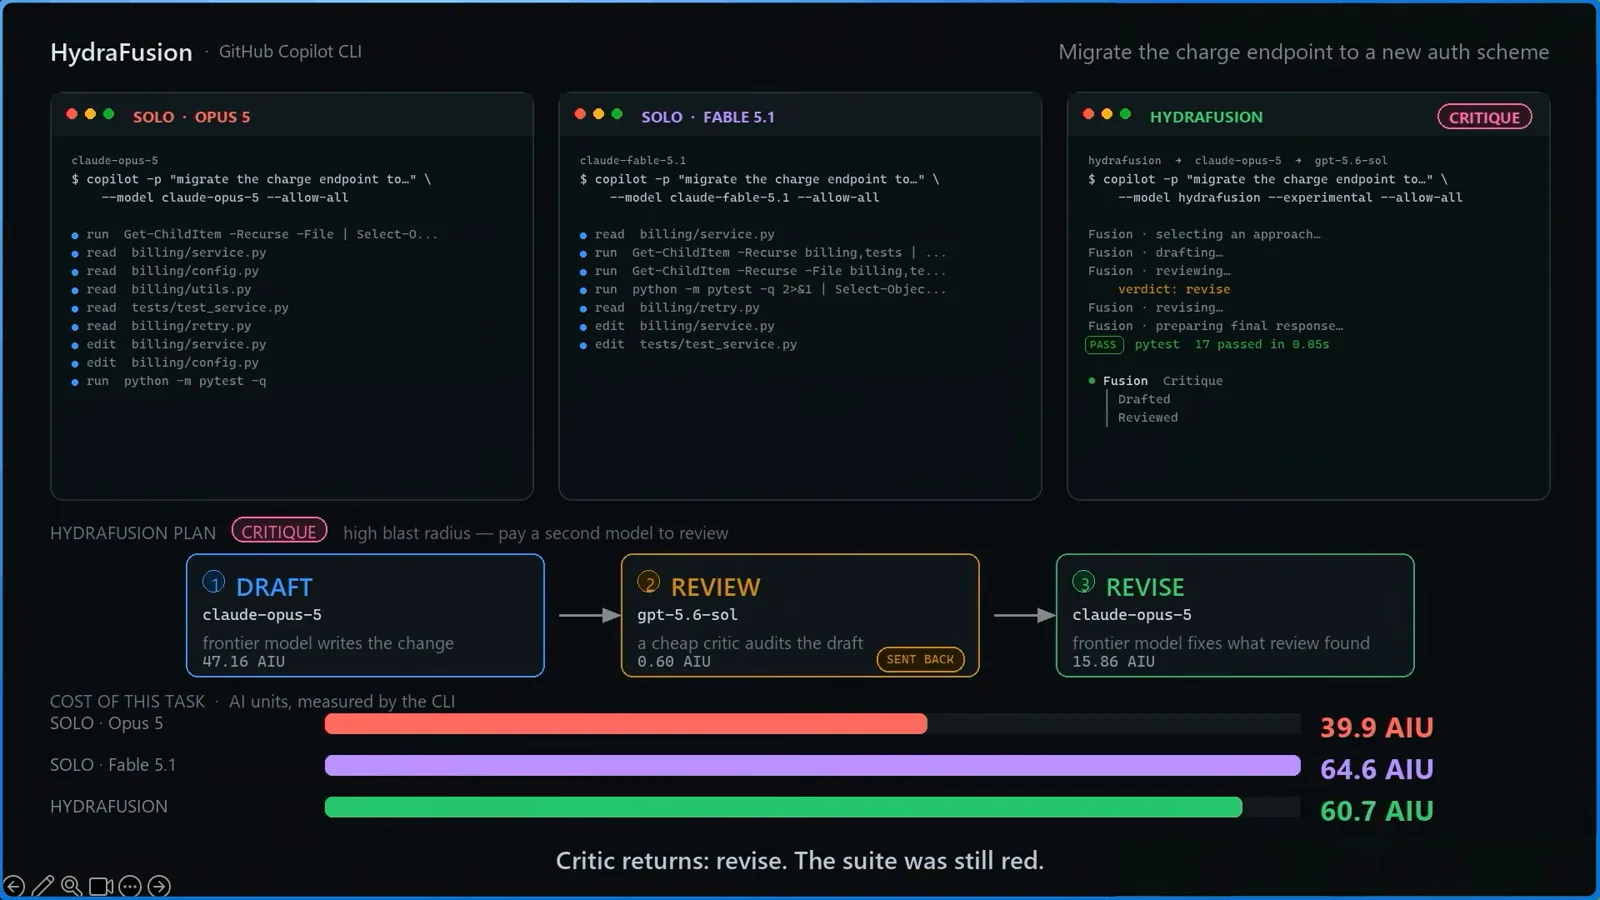Click the "64.6 AIU" cost value
Image resolution: width=1600 pixels, height=900 pixels.
coord(1377,770)
